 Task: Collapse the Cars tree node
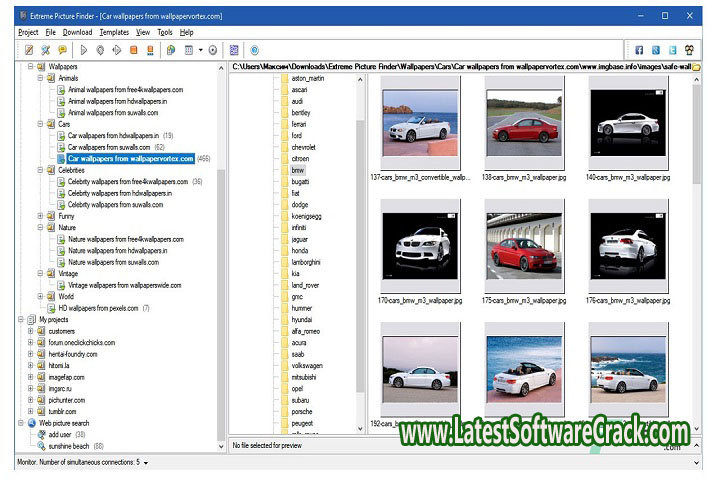click(x=40, y=124)
